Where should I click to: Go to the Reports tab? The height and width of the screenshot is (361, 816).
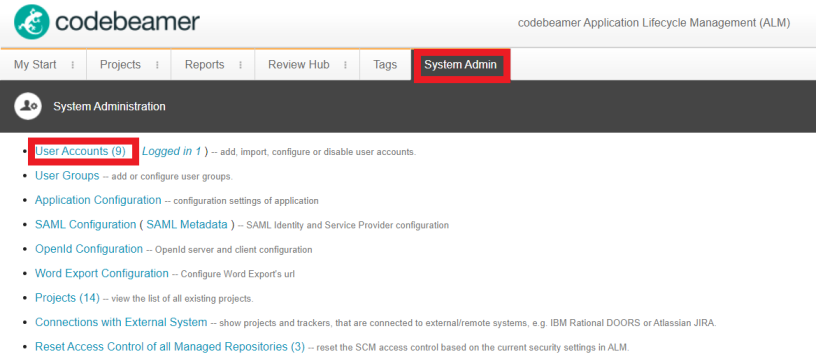pyautogui.click(x=205, y=65)
